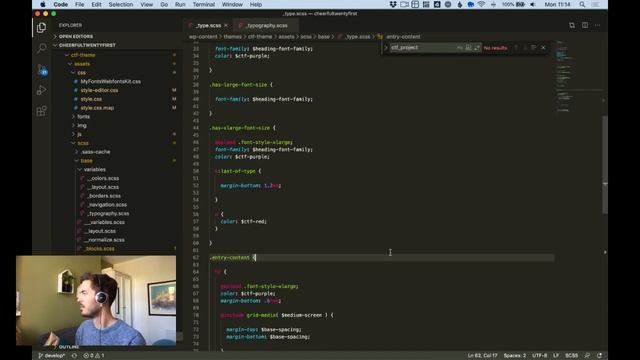
Task: Click UTF-8 encoding in status bar
Action: click(540, 356)
